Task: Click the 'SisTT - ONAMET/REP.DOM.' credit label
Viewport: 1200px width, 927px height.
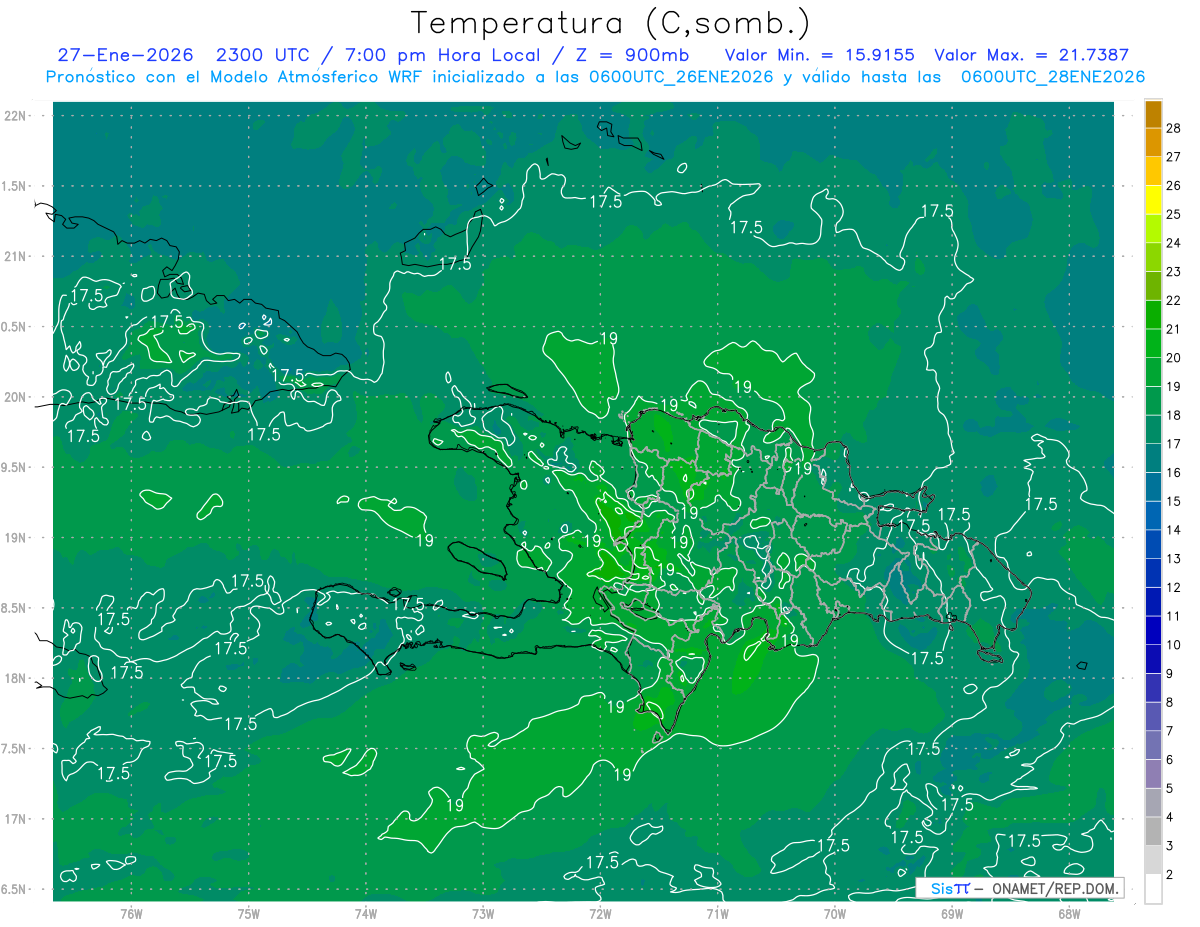Action: click(1022, 888)
